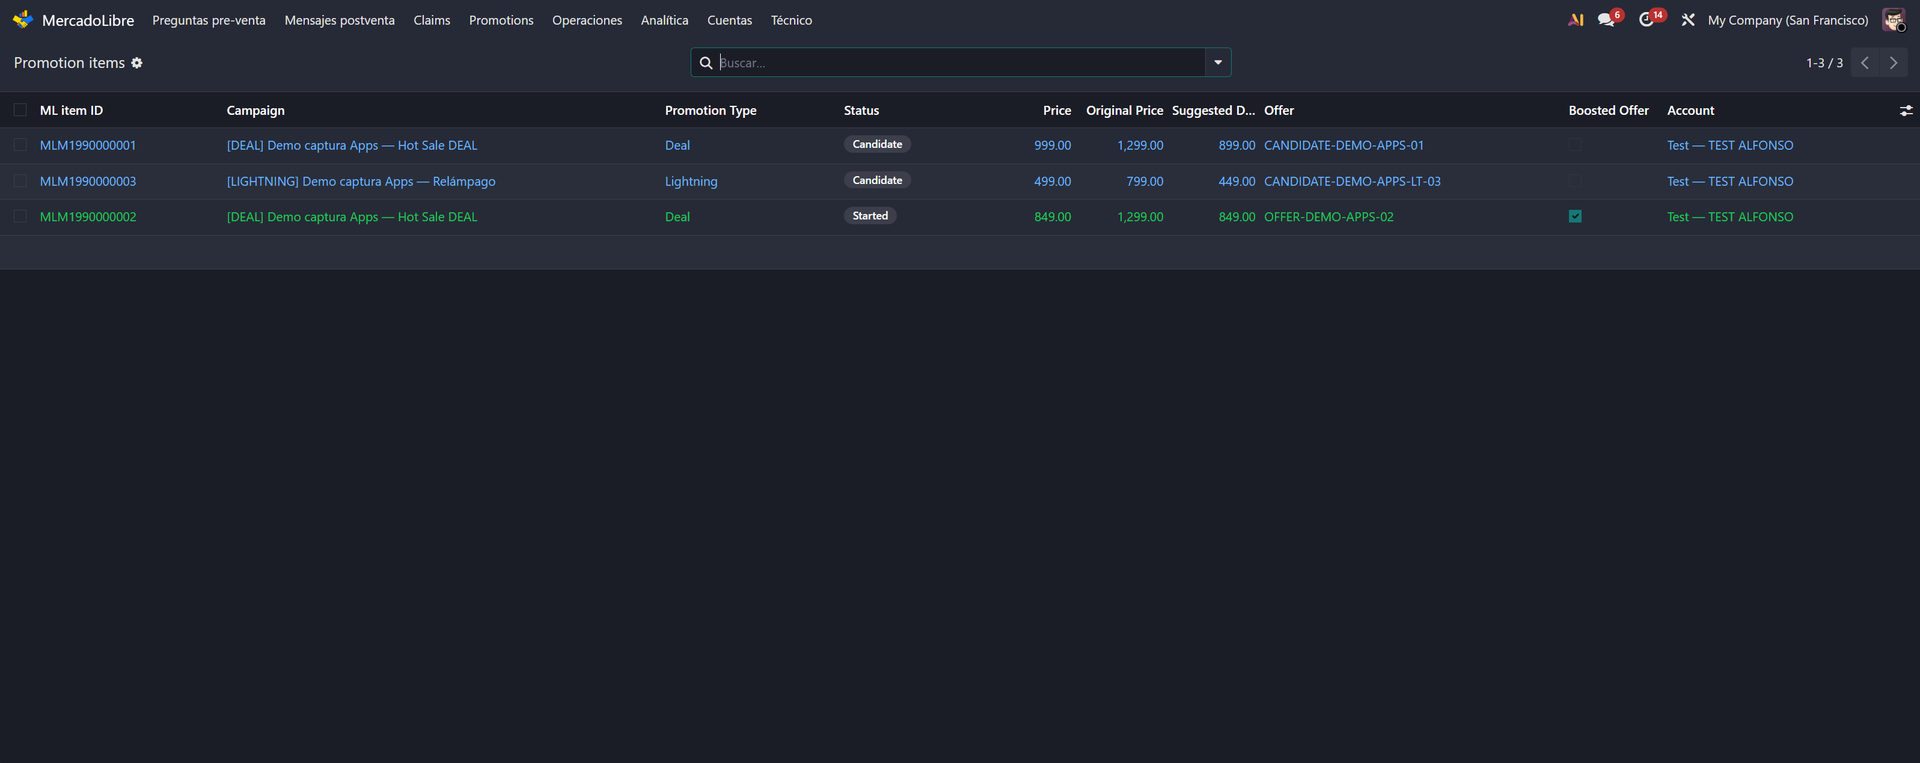The height and width of the screenshot is (763, 1920).
Task: Sort by Suggested D... column header
Action: pos(1214,111)
